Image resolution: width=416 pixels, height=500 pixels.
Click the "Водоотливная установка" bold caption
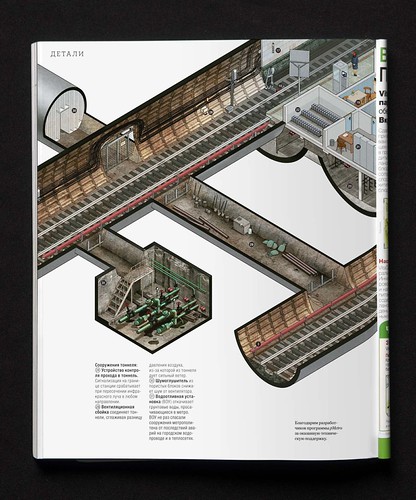(x=171, y=399)
